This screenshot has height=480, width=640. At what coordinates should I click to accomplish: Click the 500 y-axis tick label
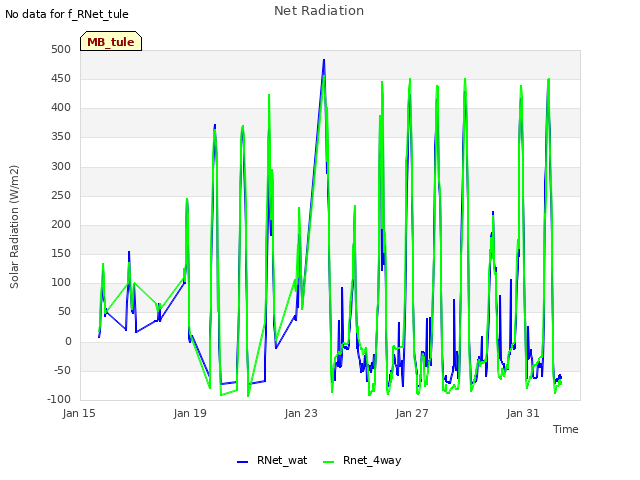tap(61, 49)
